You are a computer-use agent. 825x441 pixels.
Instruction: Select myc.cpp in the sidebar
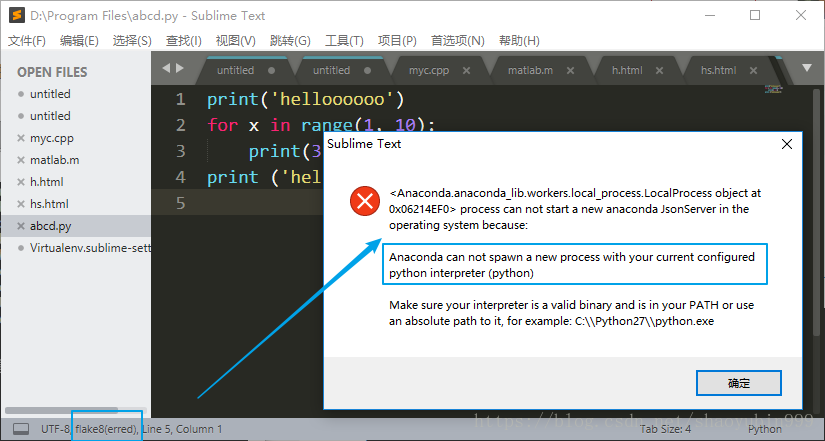pyautogui.click(x=52, y=138)
